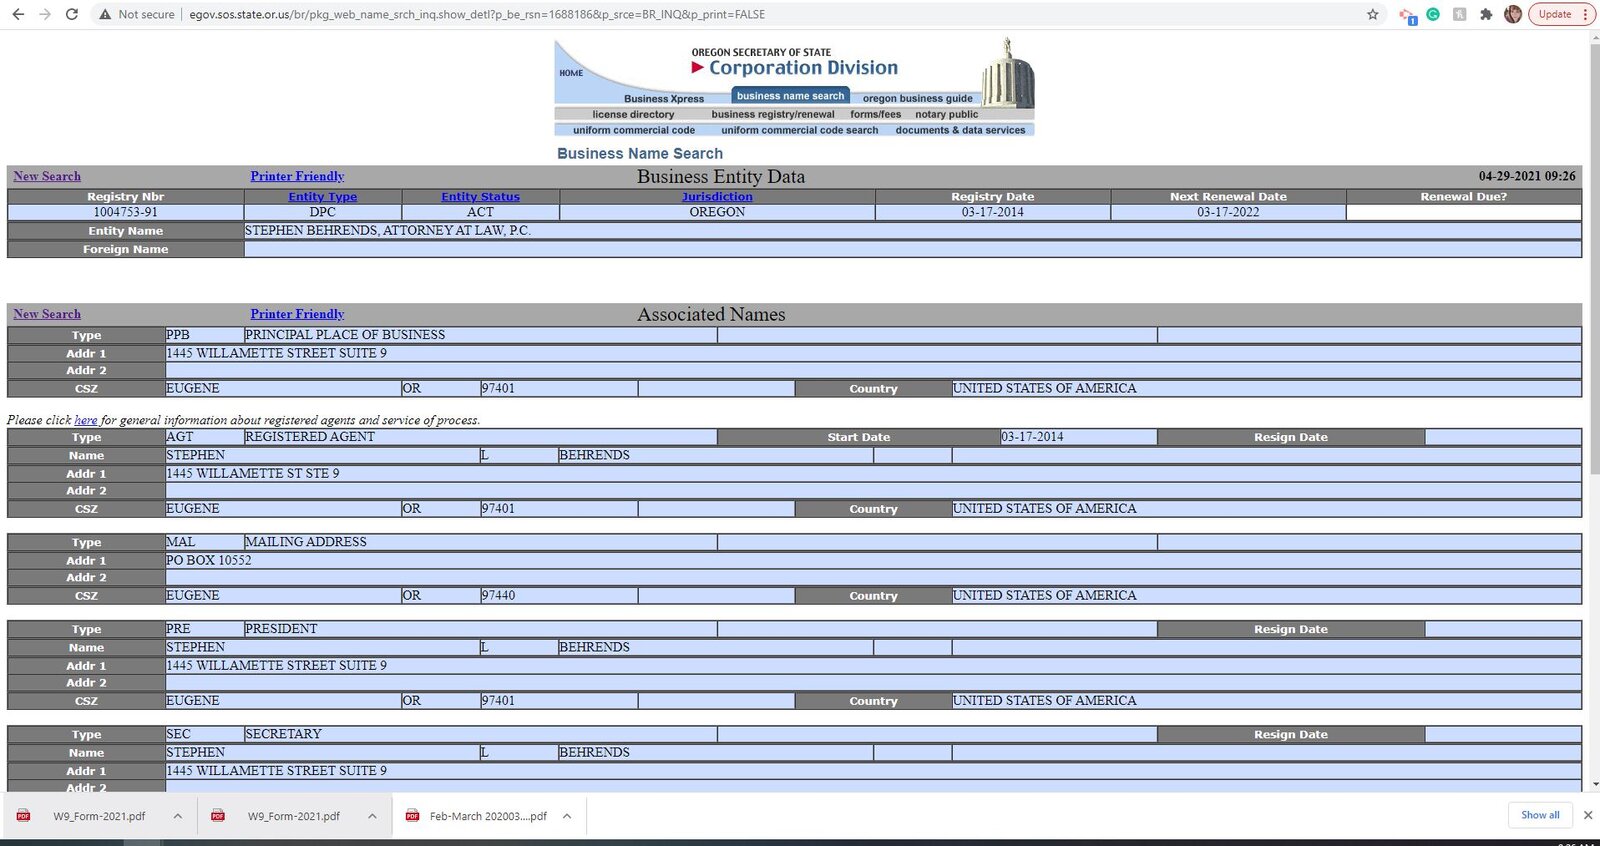
Task: Click the PRESIDENT type text
Action: point(281,629)
